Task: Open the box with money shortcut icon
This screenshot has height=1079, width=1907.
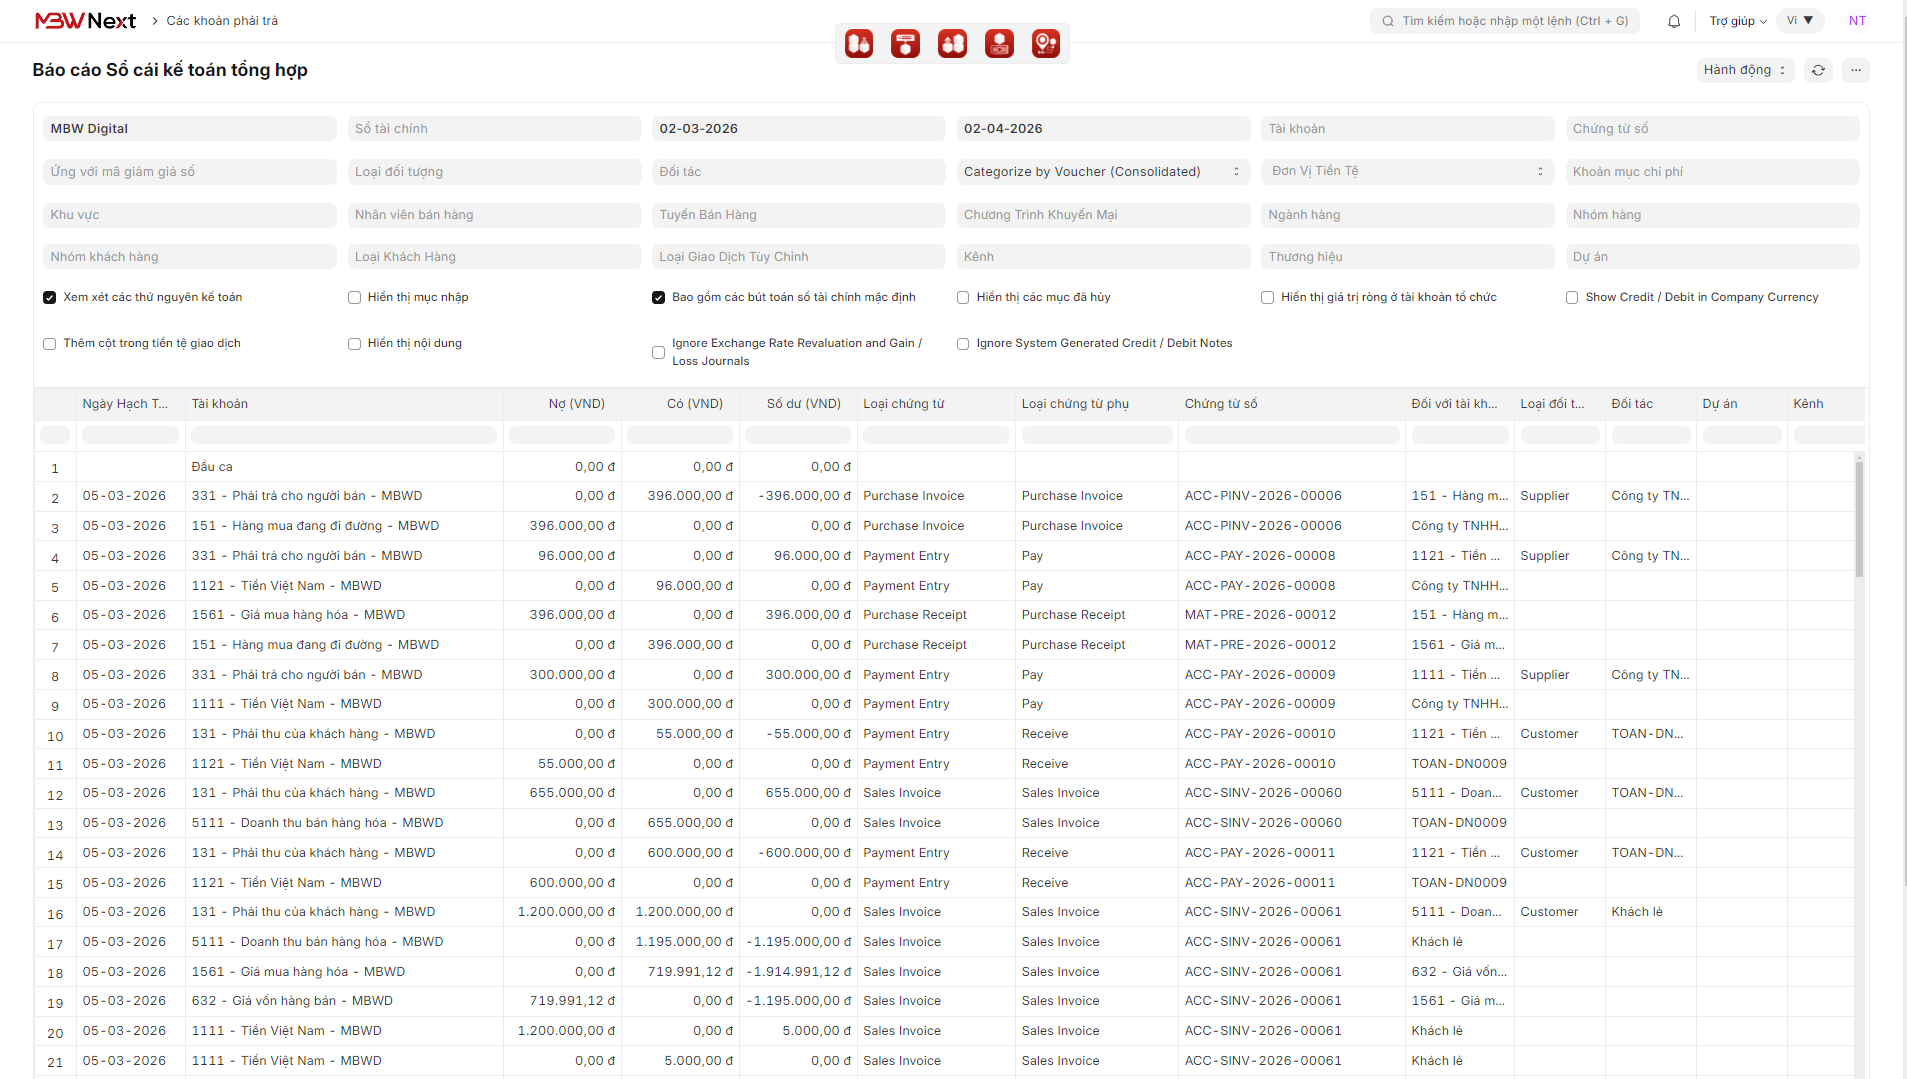Action: (x=999, y=44)
